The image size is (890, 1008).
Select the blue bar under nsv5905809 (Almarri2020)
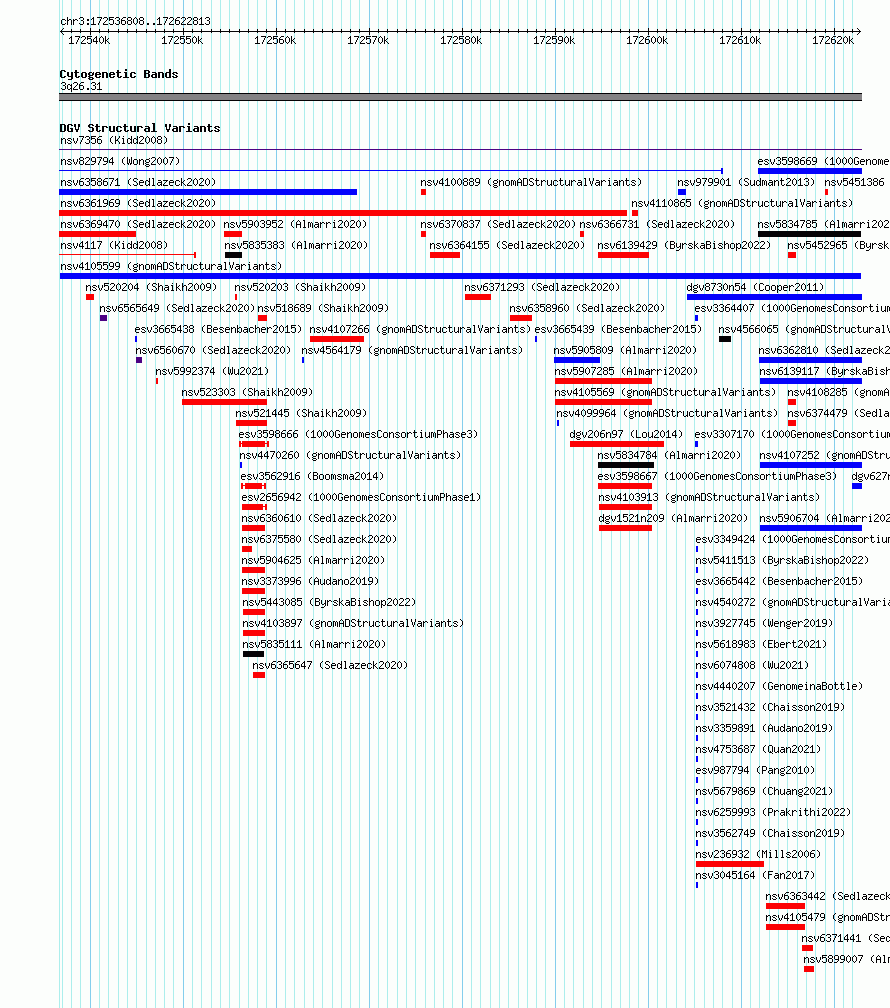577,360
